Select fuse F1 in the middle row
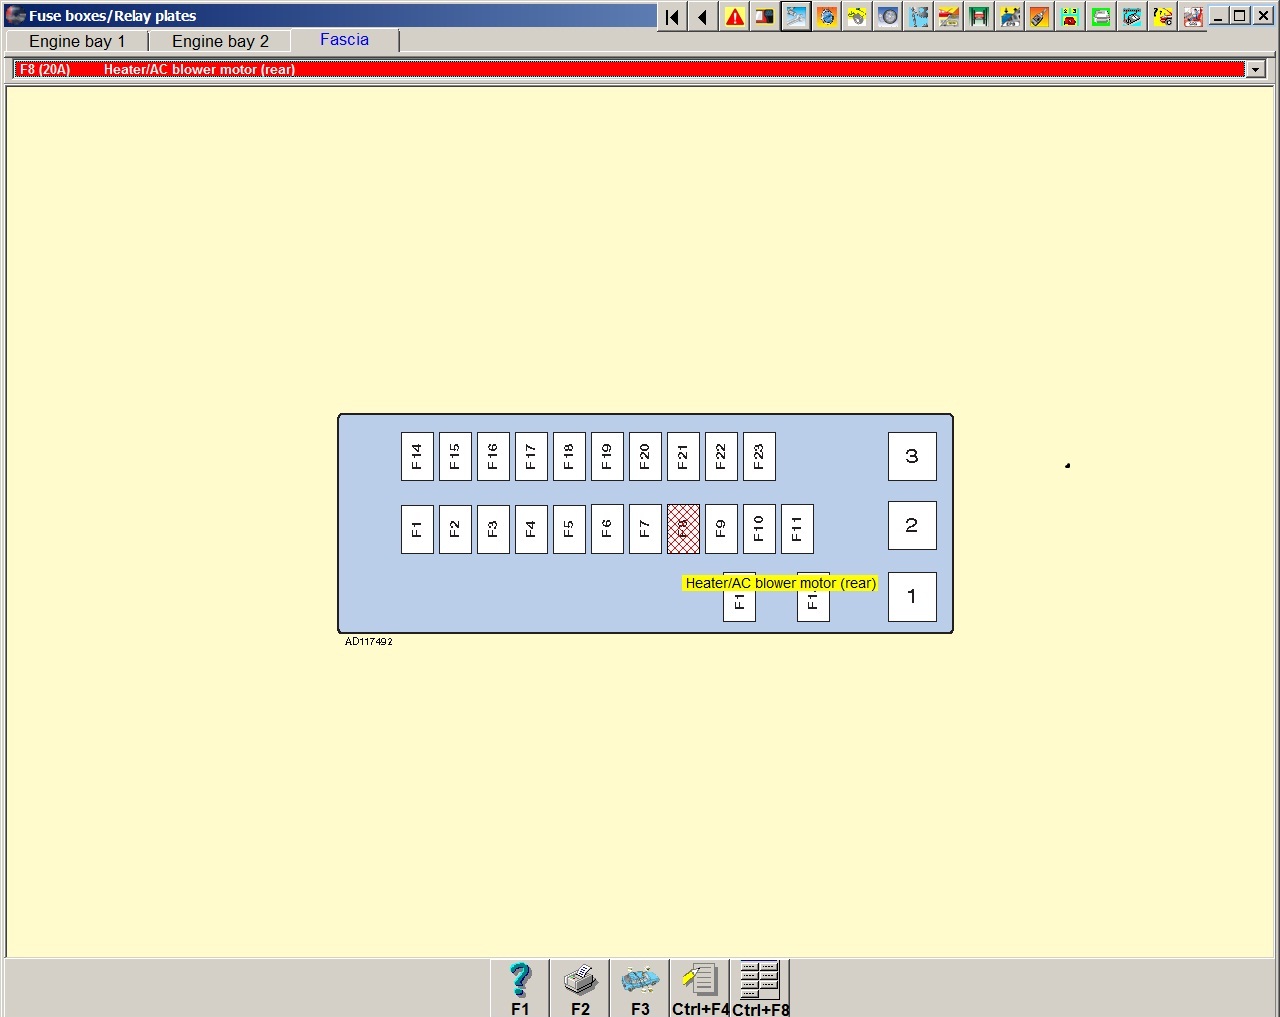 click(x=417, y=529)
